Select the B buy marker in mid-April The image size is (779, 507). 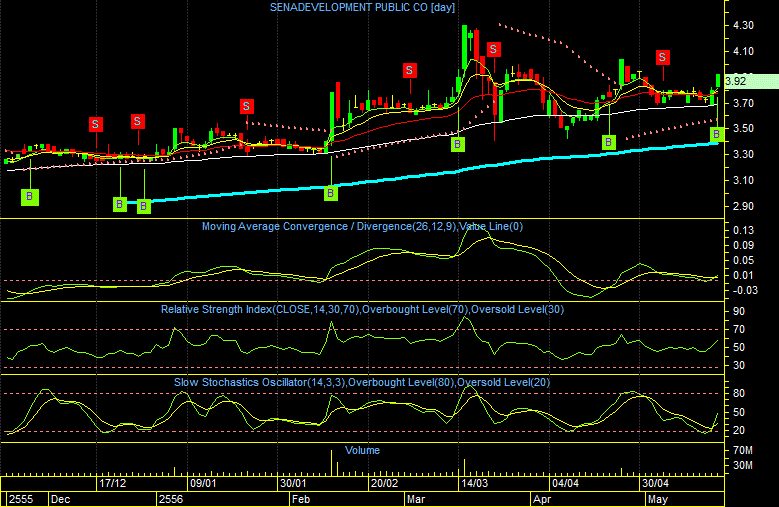click(x=609, y=143)
